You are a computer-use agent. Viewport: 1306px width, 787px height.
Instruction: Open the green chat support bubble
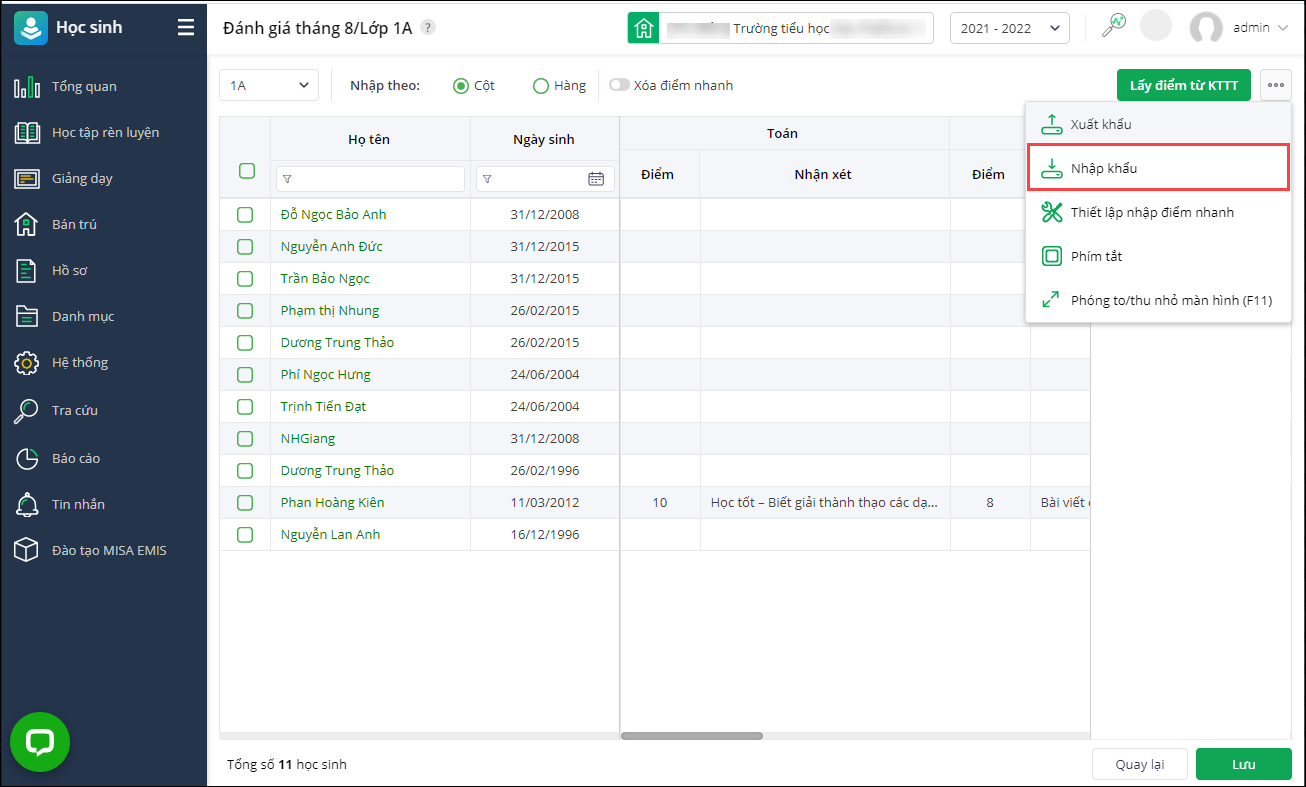(40, 741)
